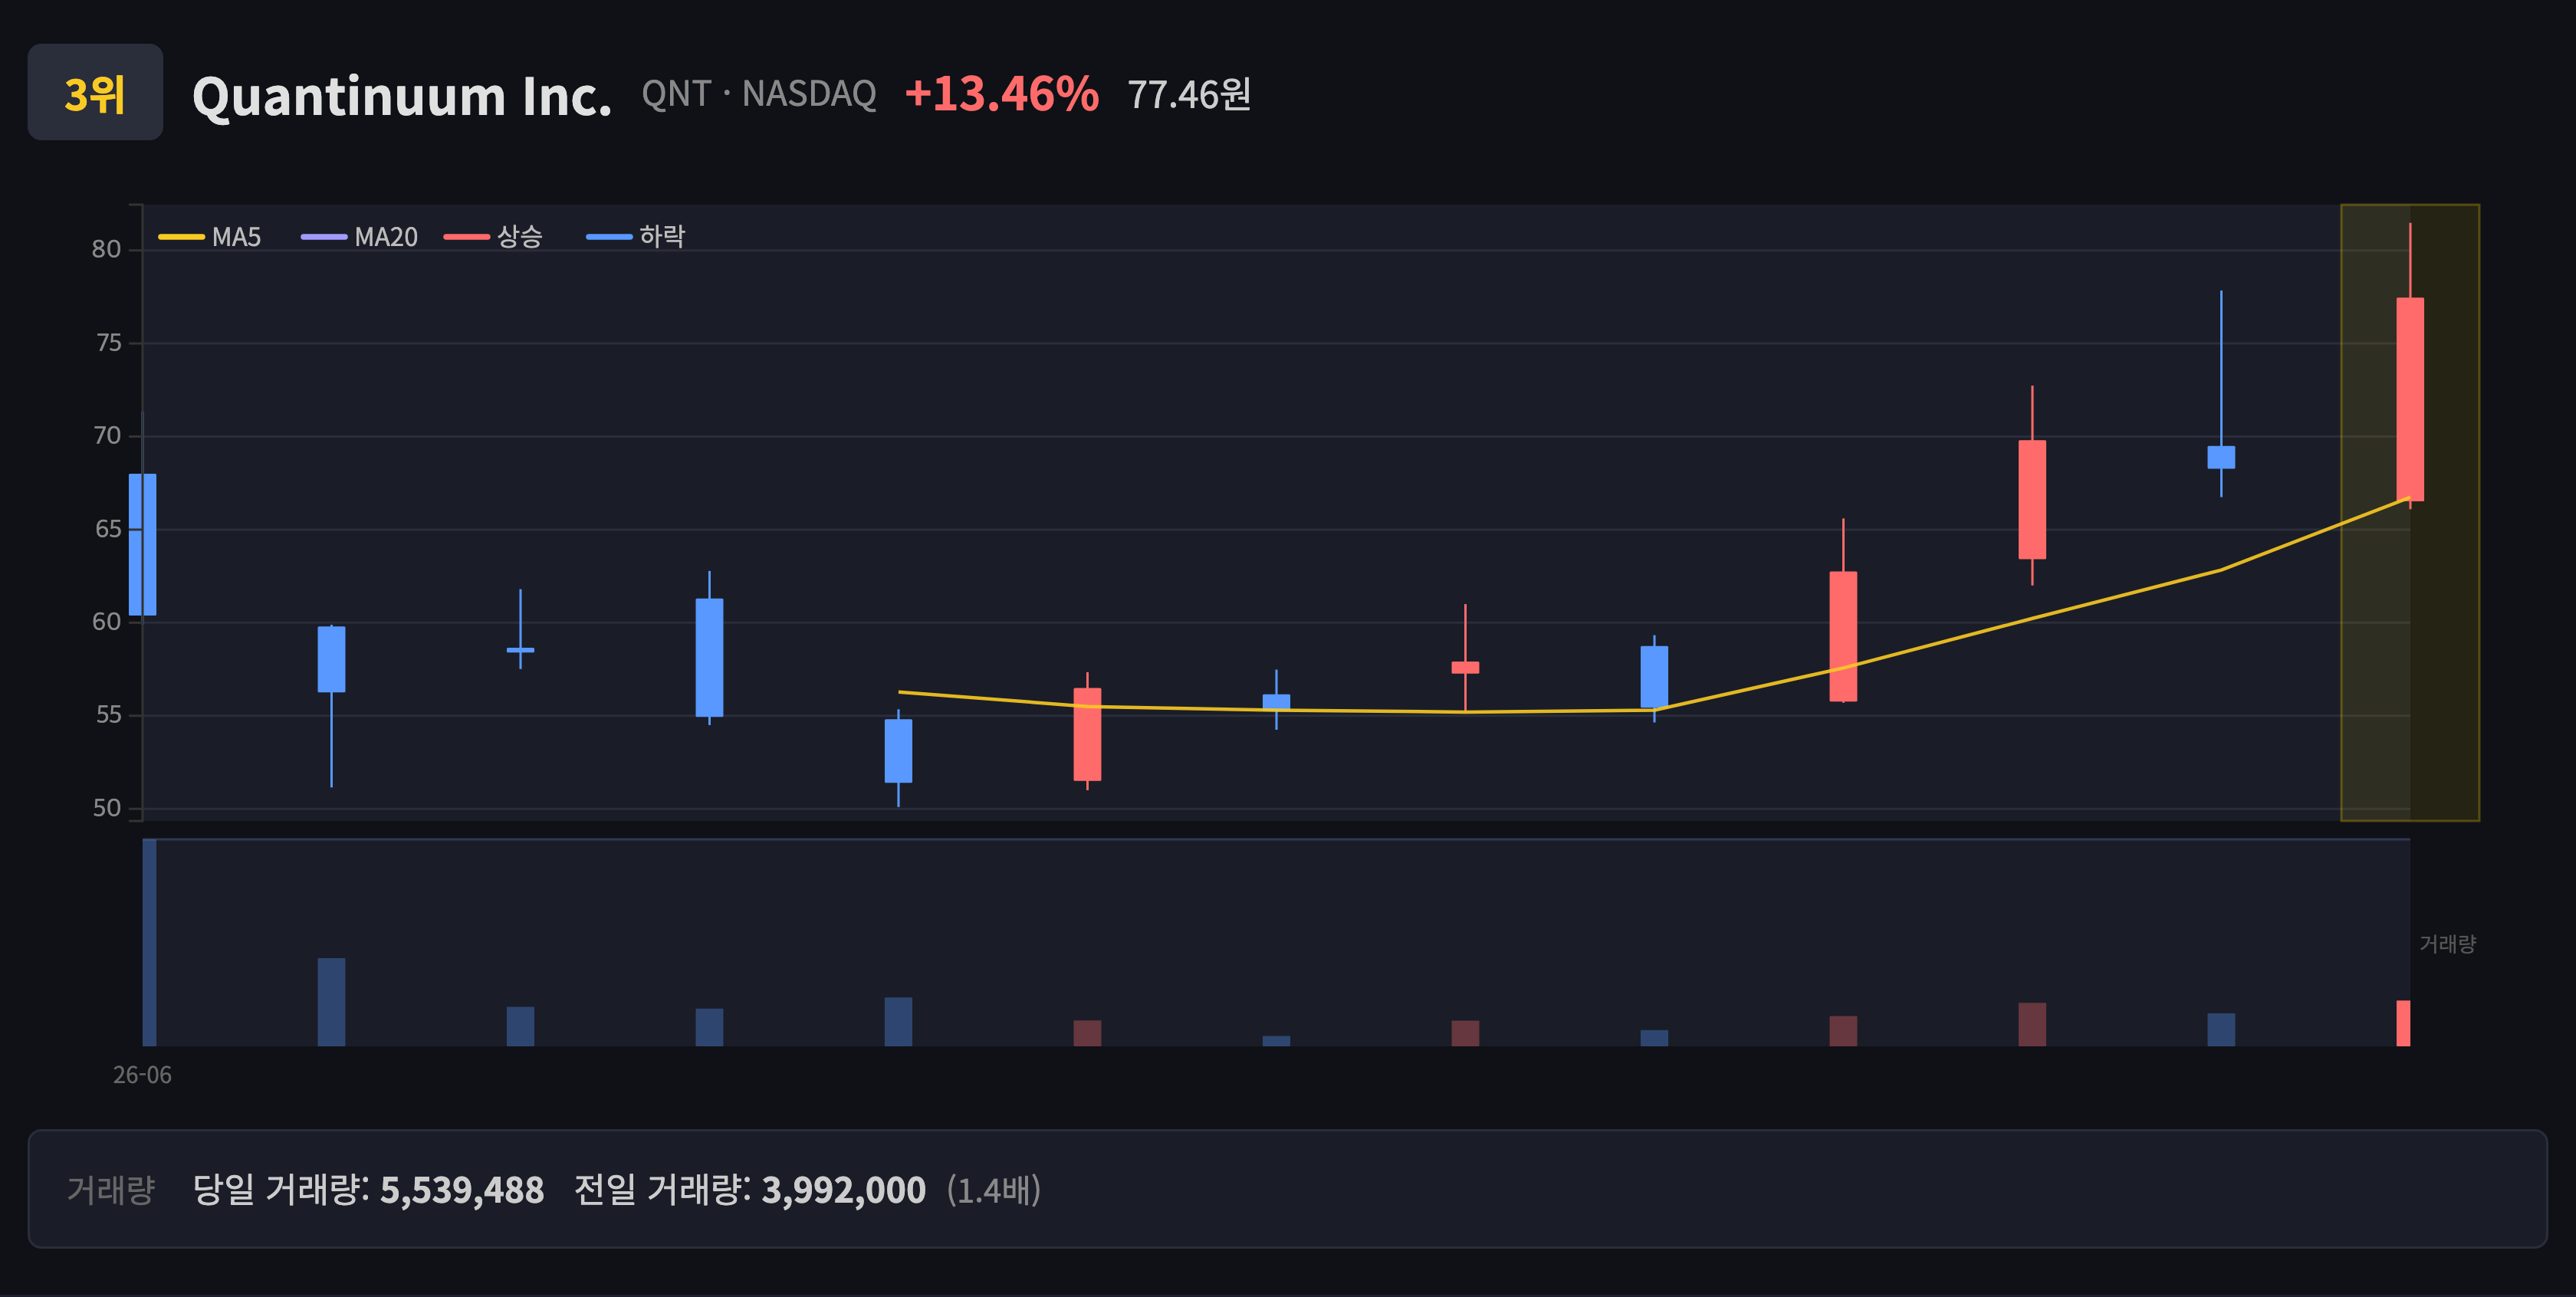This screenshot has width=2576, height=1297.
Task: Click the 65 y-axis label
Action: 108,529
